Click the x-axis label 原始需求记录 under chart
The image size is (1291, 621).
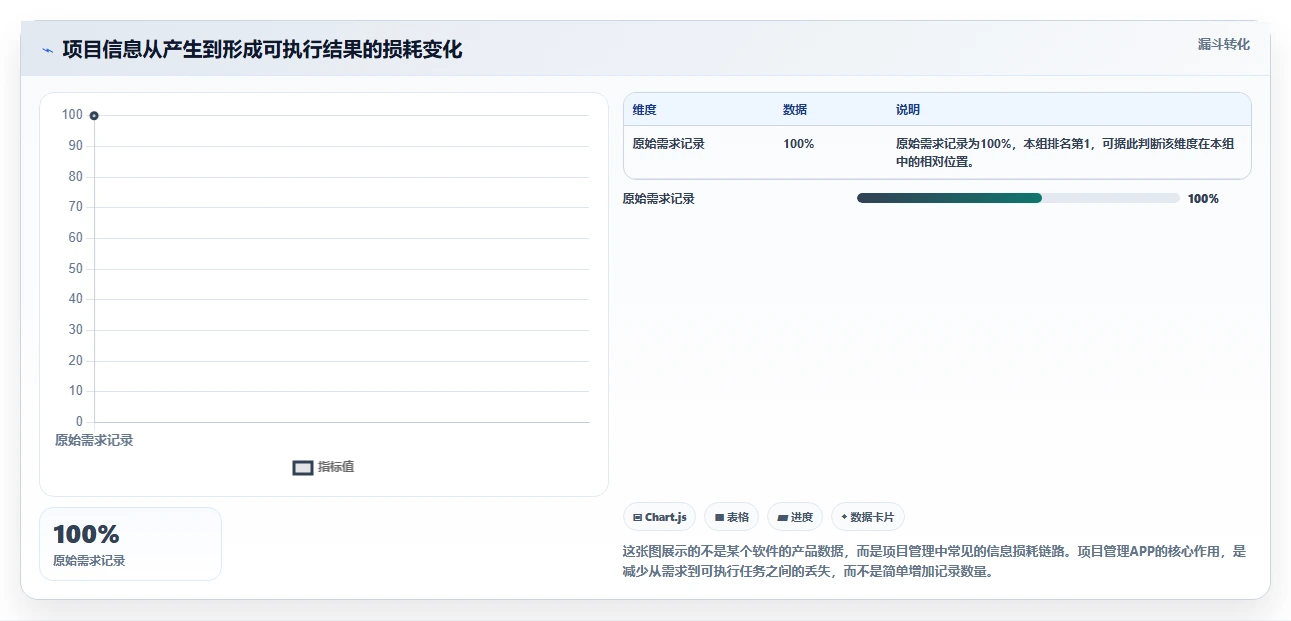[x=94, y=440]
